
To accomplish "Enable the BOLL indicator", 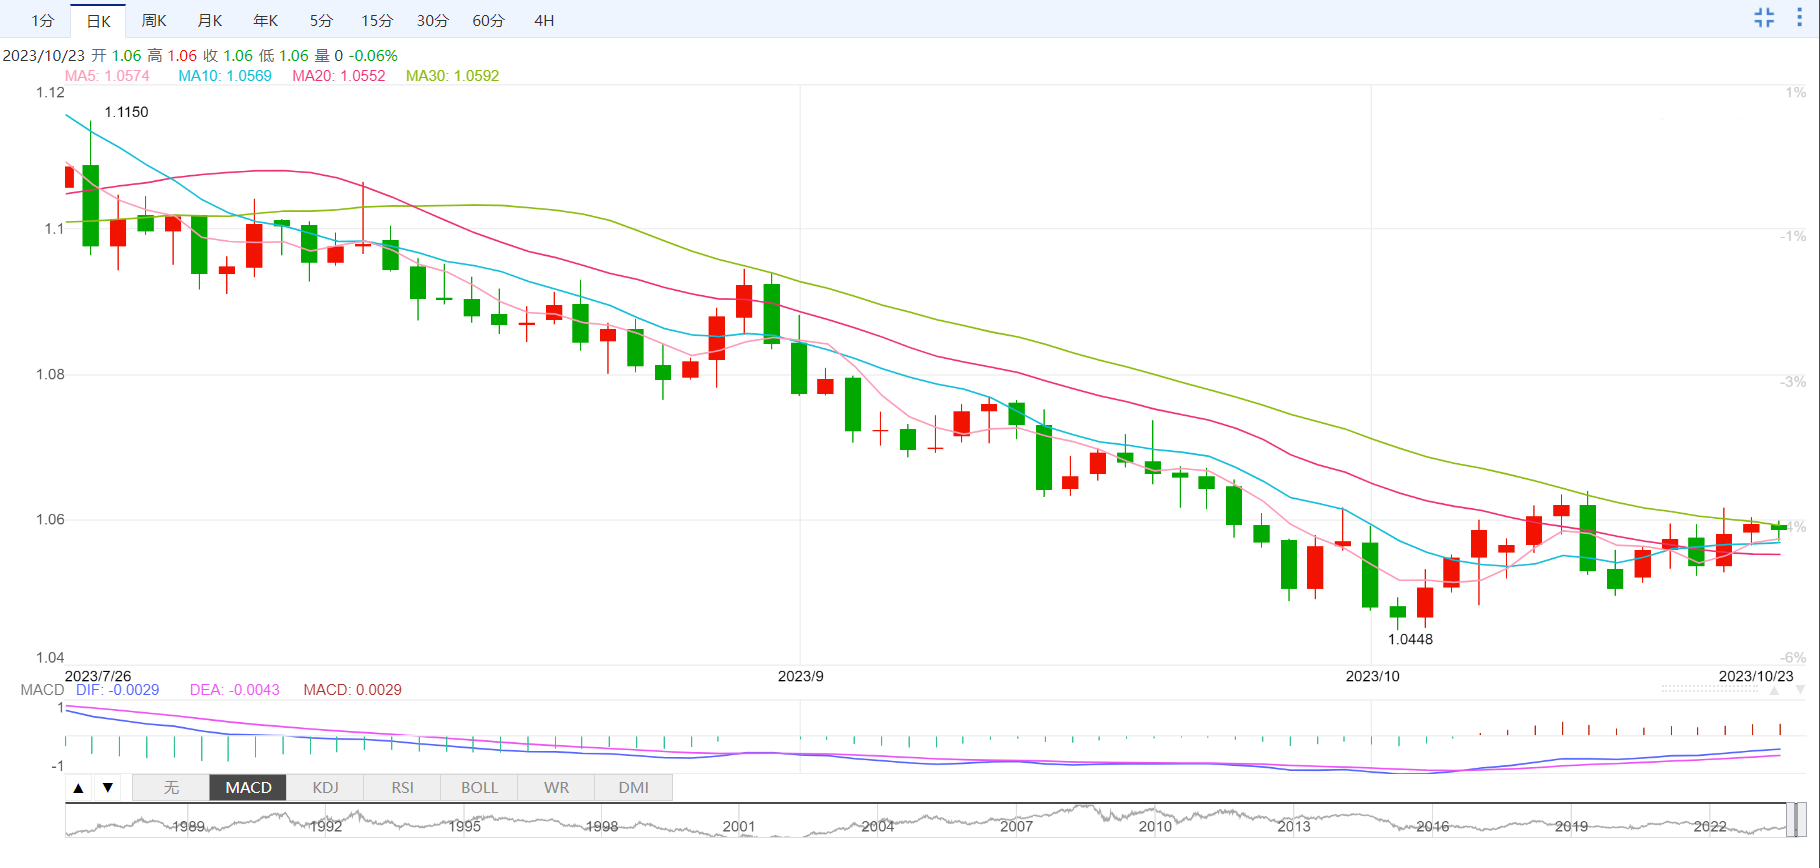I will (x=479, y=788).
